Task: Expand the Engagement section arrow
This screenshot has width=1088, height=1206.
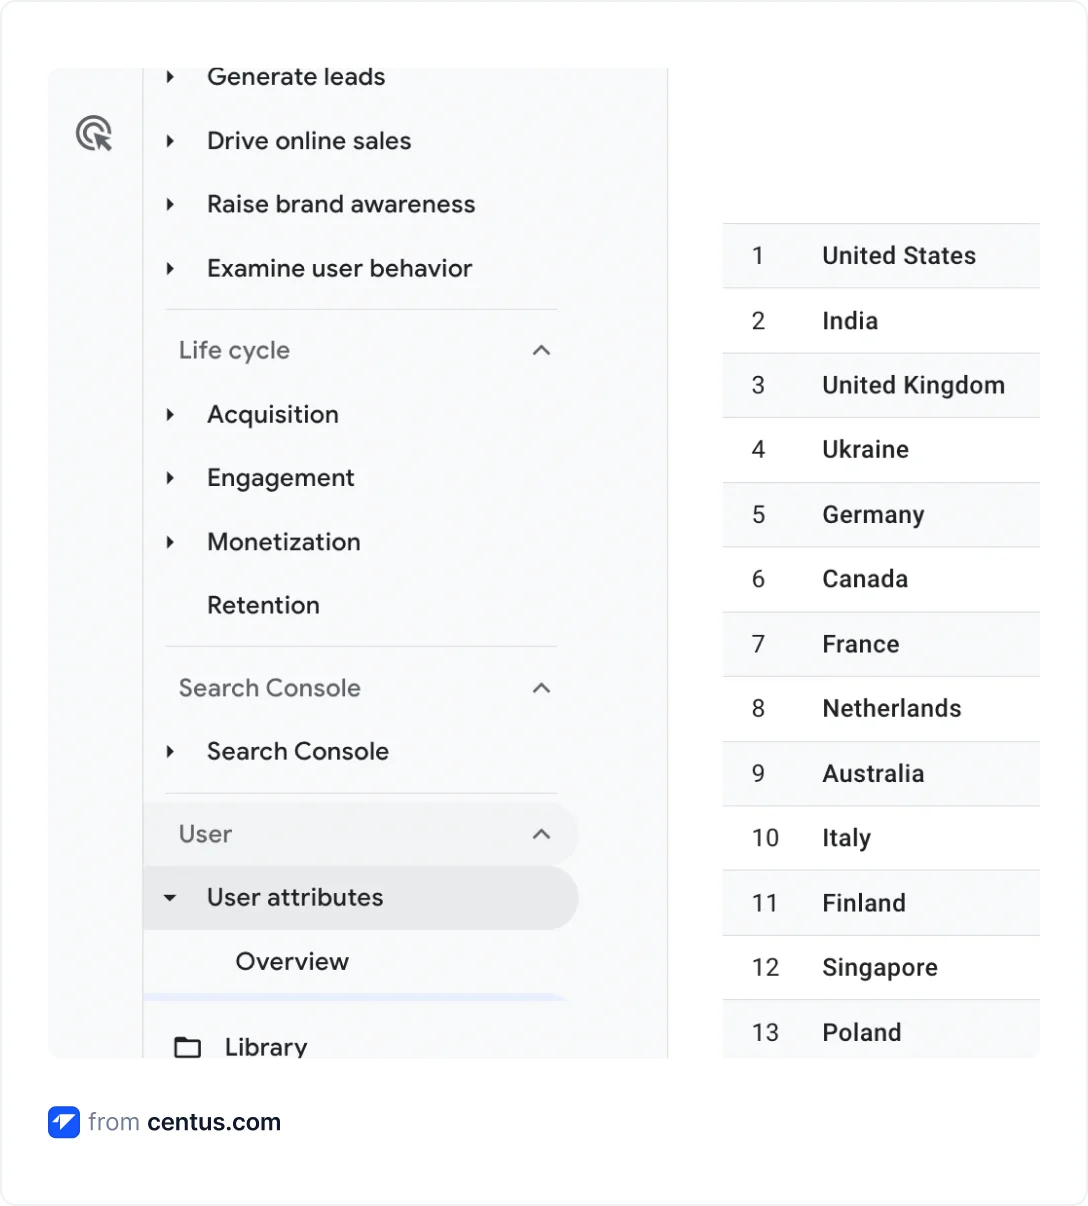Action: click(x=170, y=477)
